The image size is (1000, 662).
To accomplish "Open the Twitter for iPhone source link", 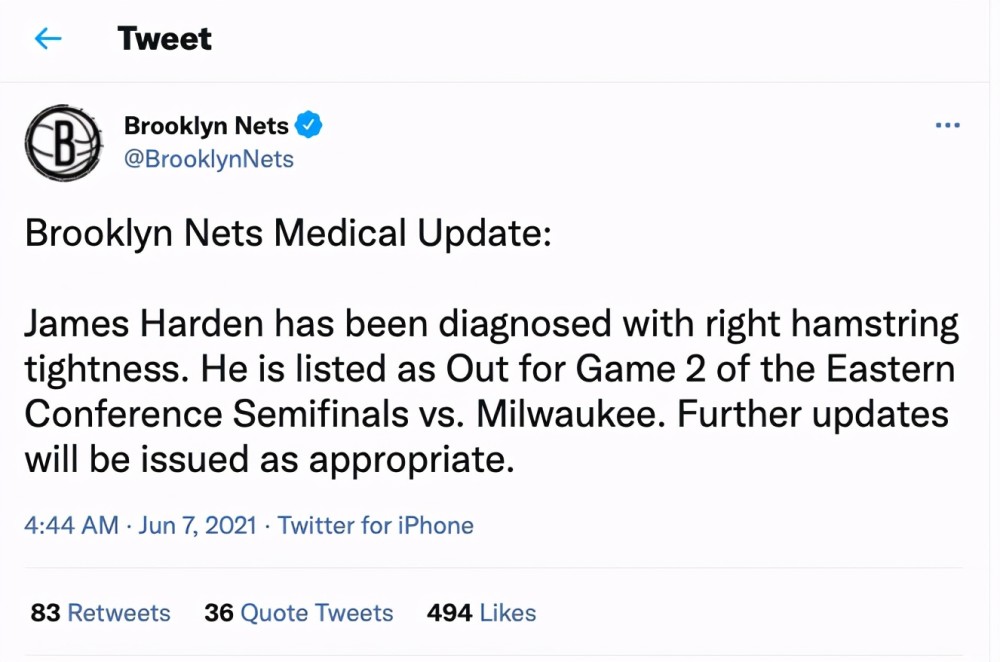I will (376, 526).
